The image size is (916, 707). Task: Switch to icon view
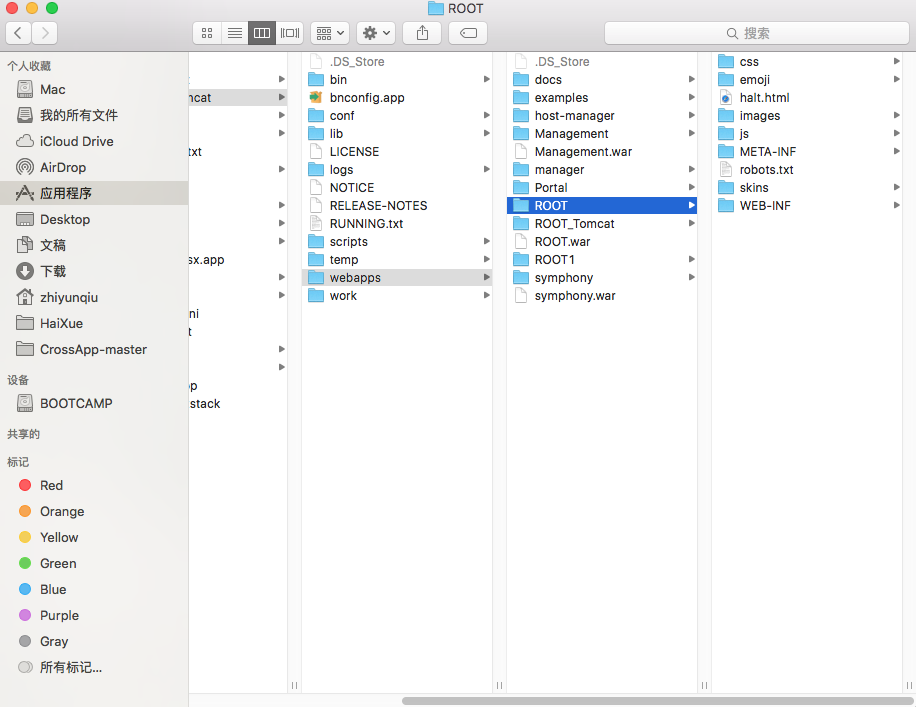[x=207, y=33]
